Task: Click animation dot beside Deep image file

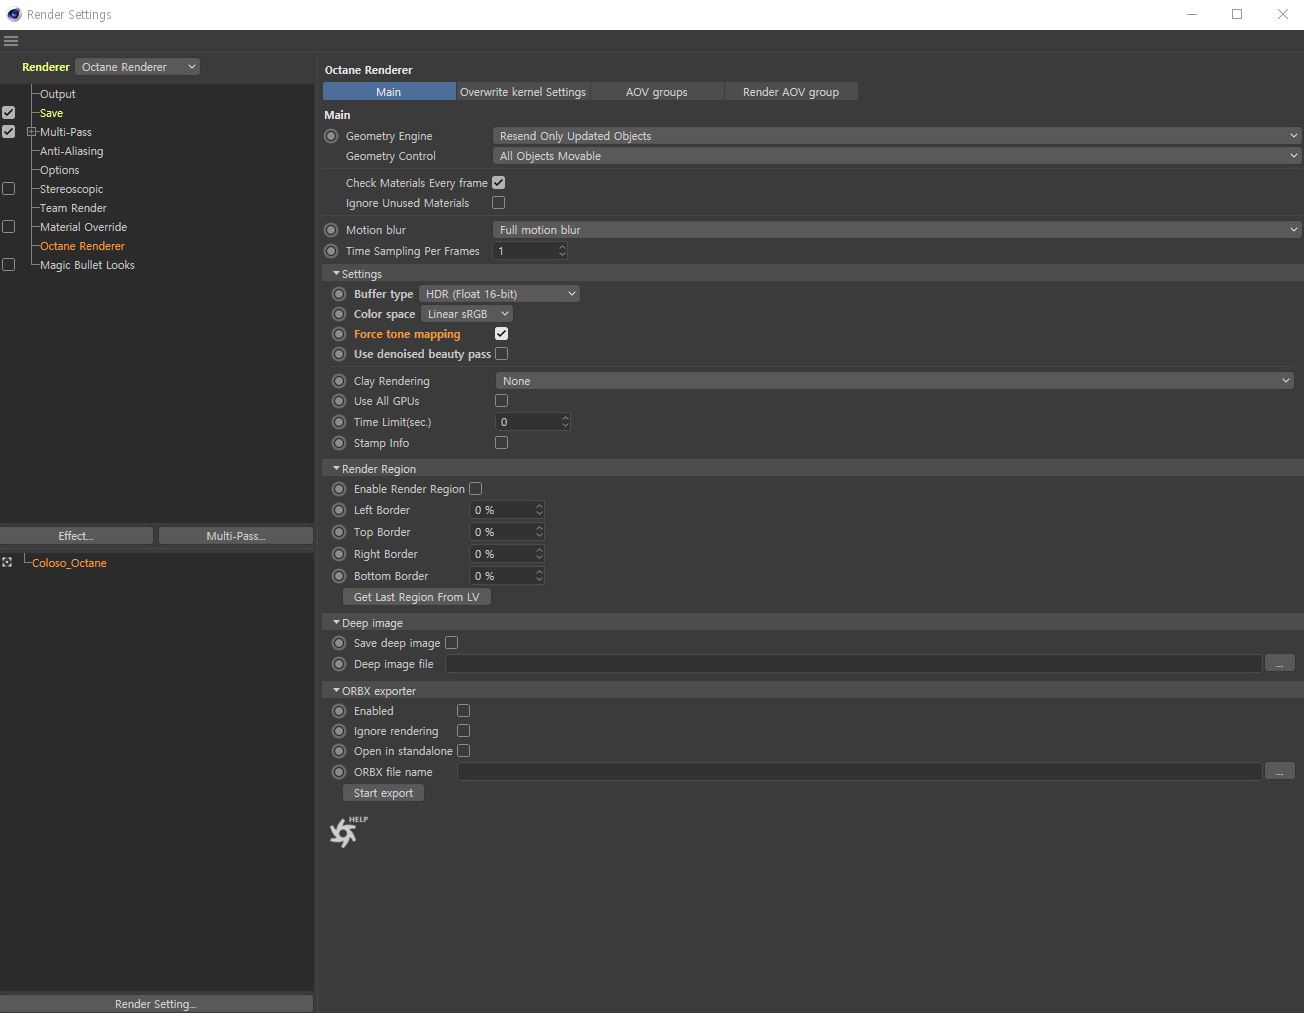Action: (x=339, y=664)
